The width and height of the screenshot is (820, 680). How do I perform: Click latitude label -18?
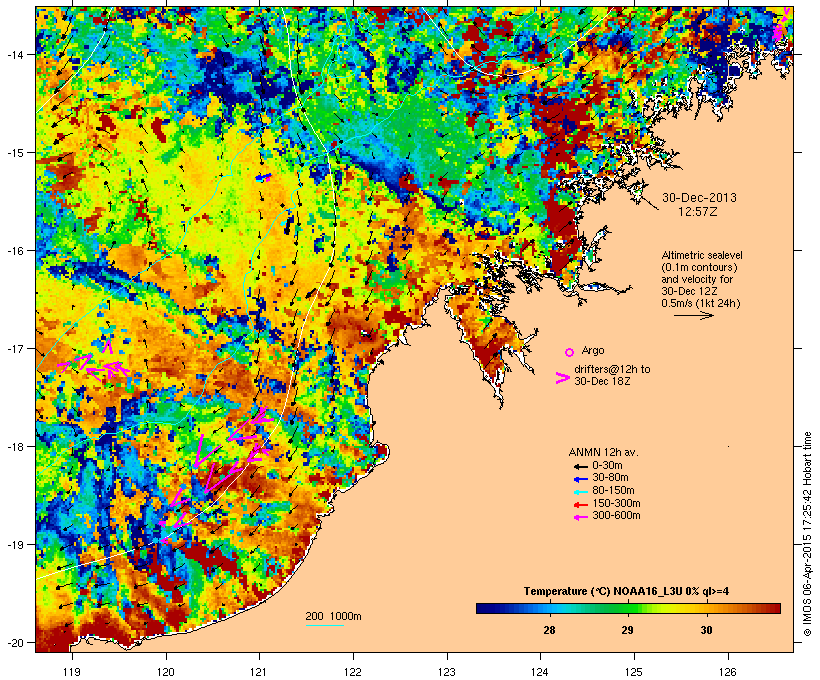14,447
